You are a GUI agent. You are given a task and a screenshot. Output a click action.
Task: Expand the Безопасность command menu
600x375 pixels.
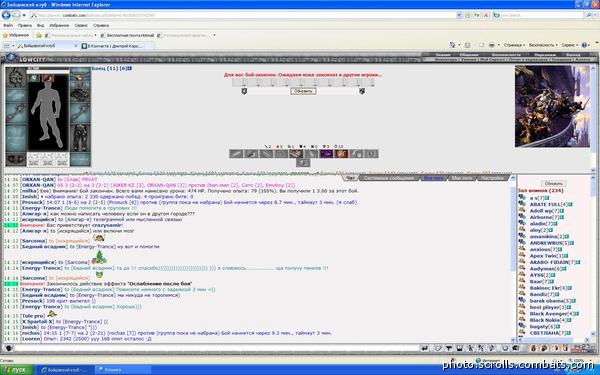click(543, 45)
